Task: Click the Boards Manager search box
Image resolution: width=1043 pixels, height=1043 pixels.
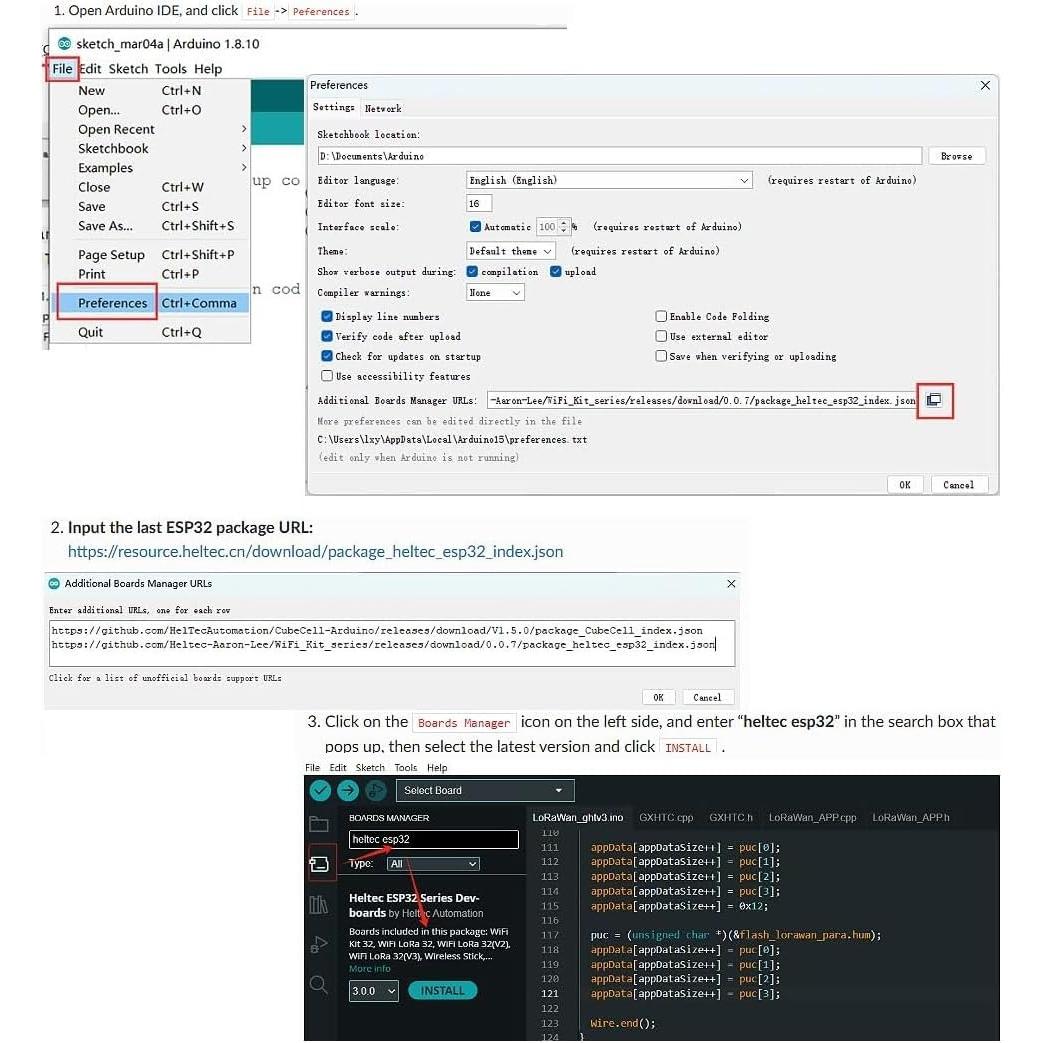Action: pyautogui.click(x=433, y=840)
